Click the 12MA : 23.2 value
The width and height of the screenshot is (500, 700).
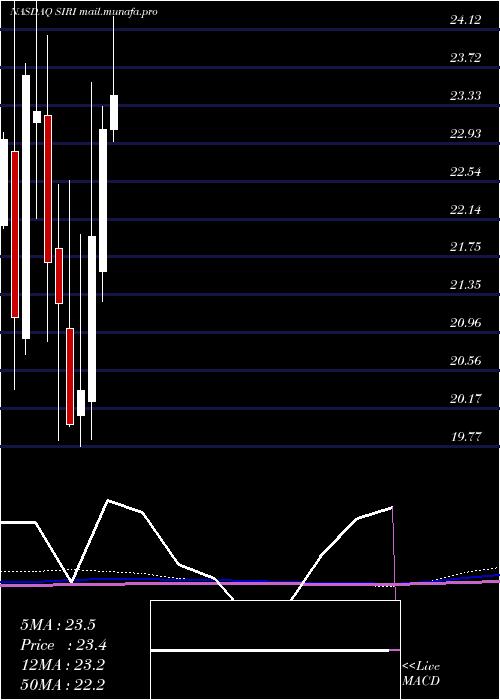click(62, 665)
